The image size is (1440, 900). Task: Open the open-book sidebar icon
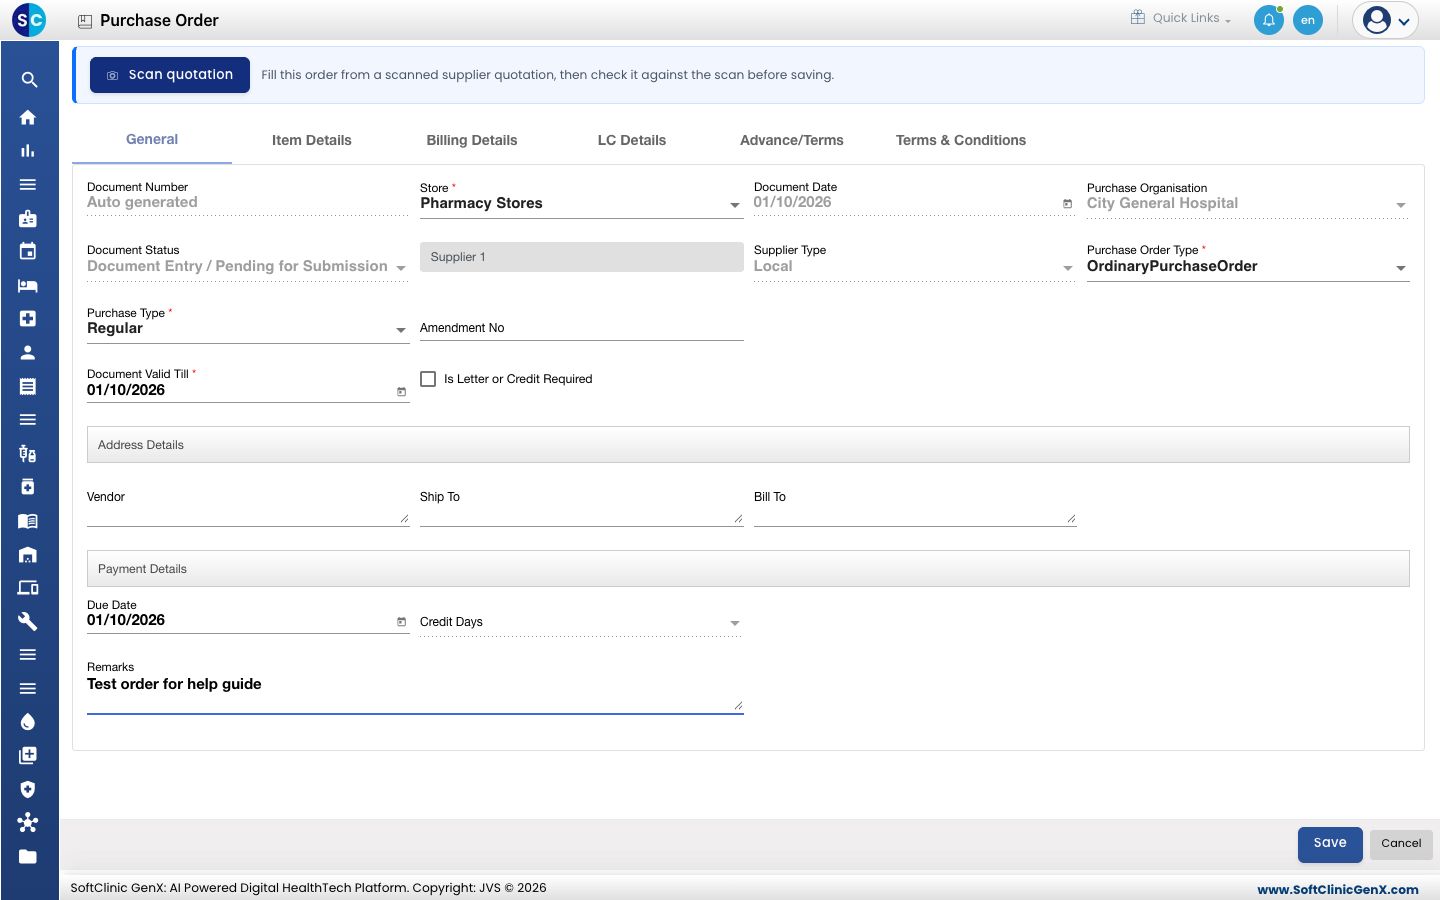pos(28,521)
